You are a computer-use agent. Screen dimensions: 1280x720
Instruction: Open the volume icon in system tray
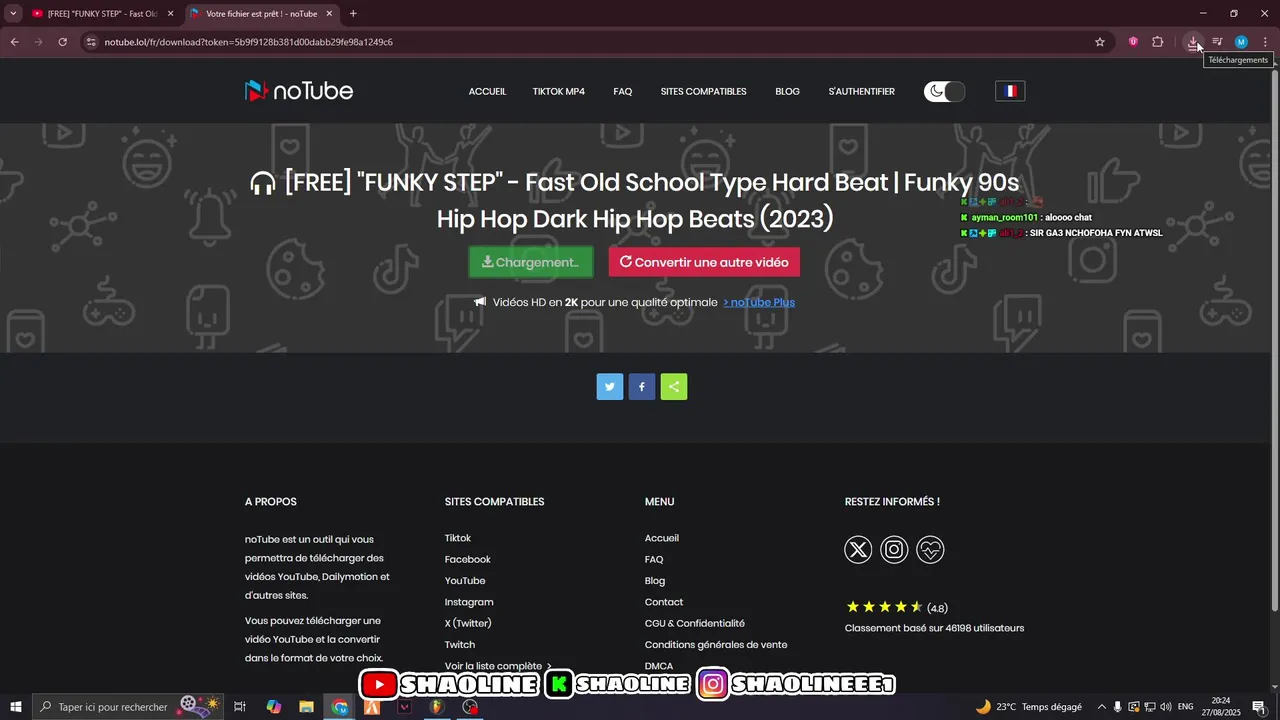click(x=1166, y=707)
